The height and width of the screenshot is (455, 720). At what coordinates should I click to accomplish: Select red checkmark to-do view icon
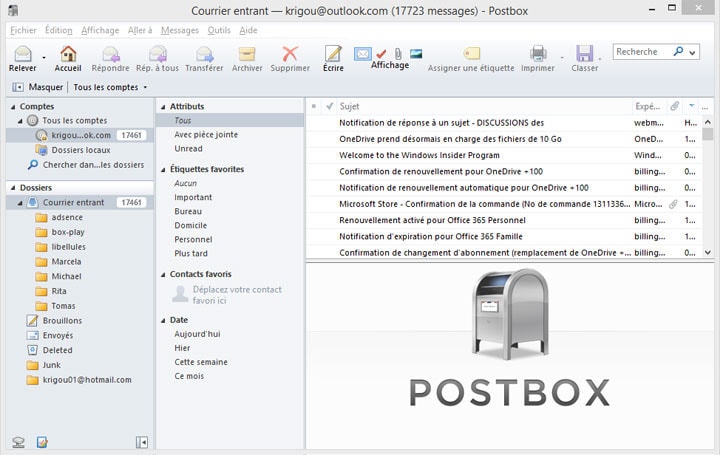pyautogui.click(x=381, y=54)
